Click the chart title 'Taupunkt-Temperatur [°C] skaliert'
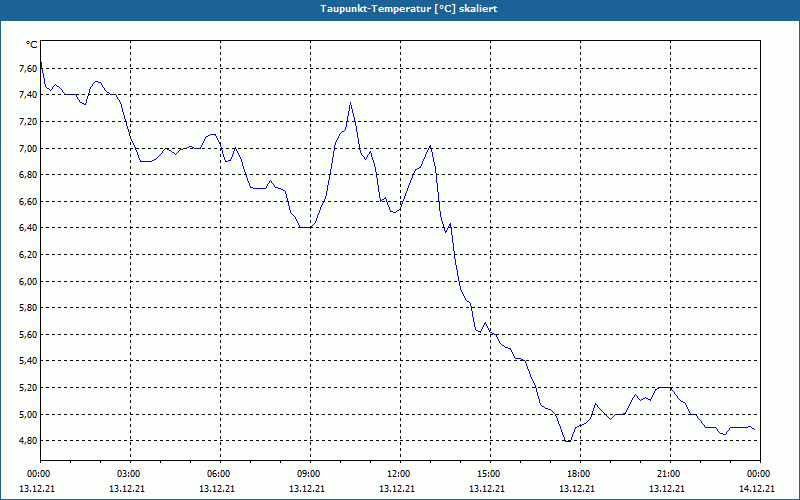The width and height of the screenshot is (800, 500). [409, 9]
